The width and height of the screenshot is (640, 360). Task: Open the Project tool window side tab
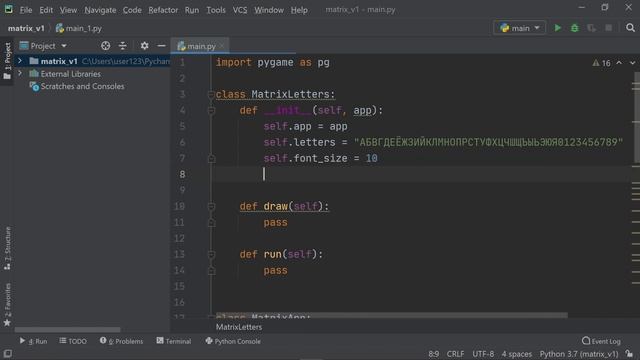pyautogui.click(x=7, y=61)
